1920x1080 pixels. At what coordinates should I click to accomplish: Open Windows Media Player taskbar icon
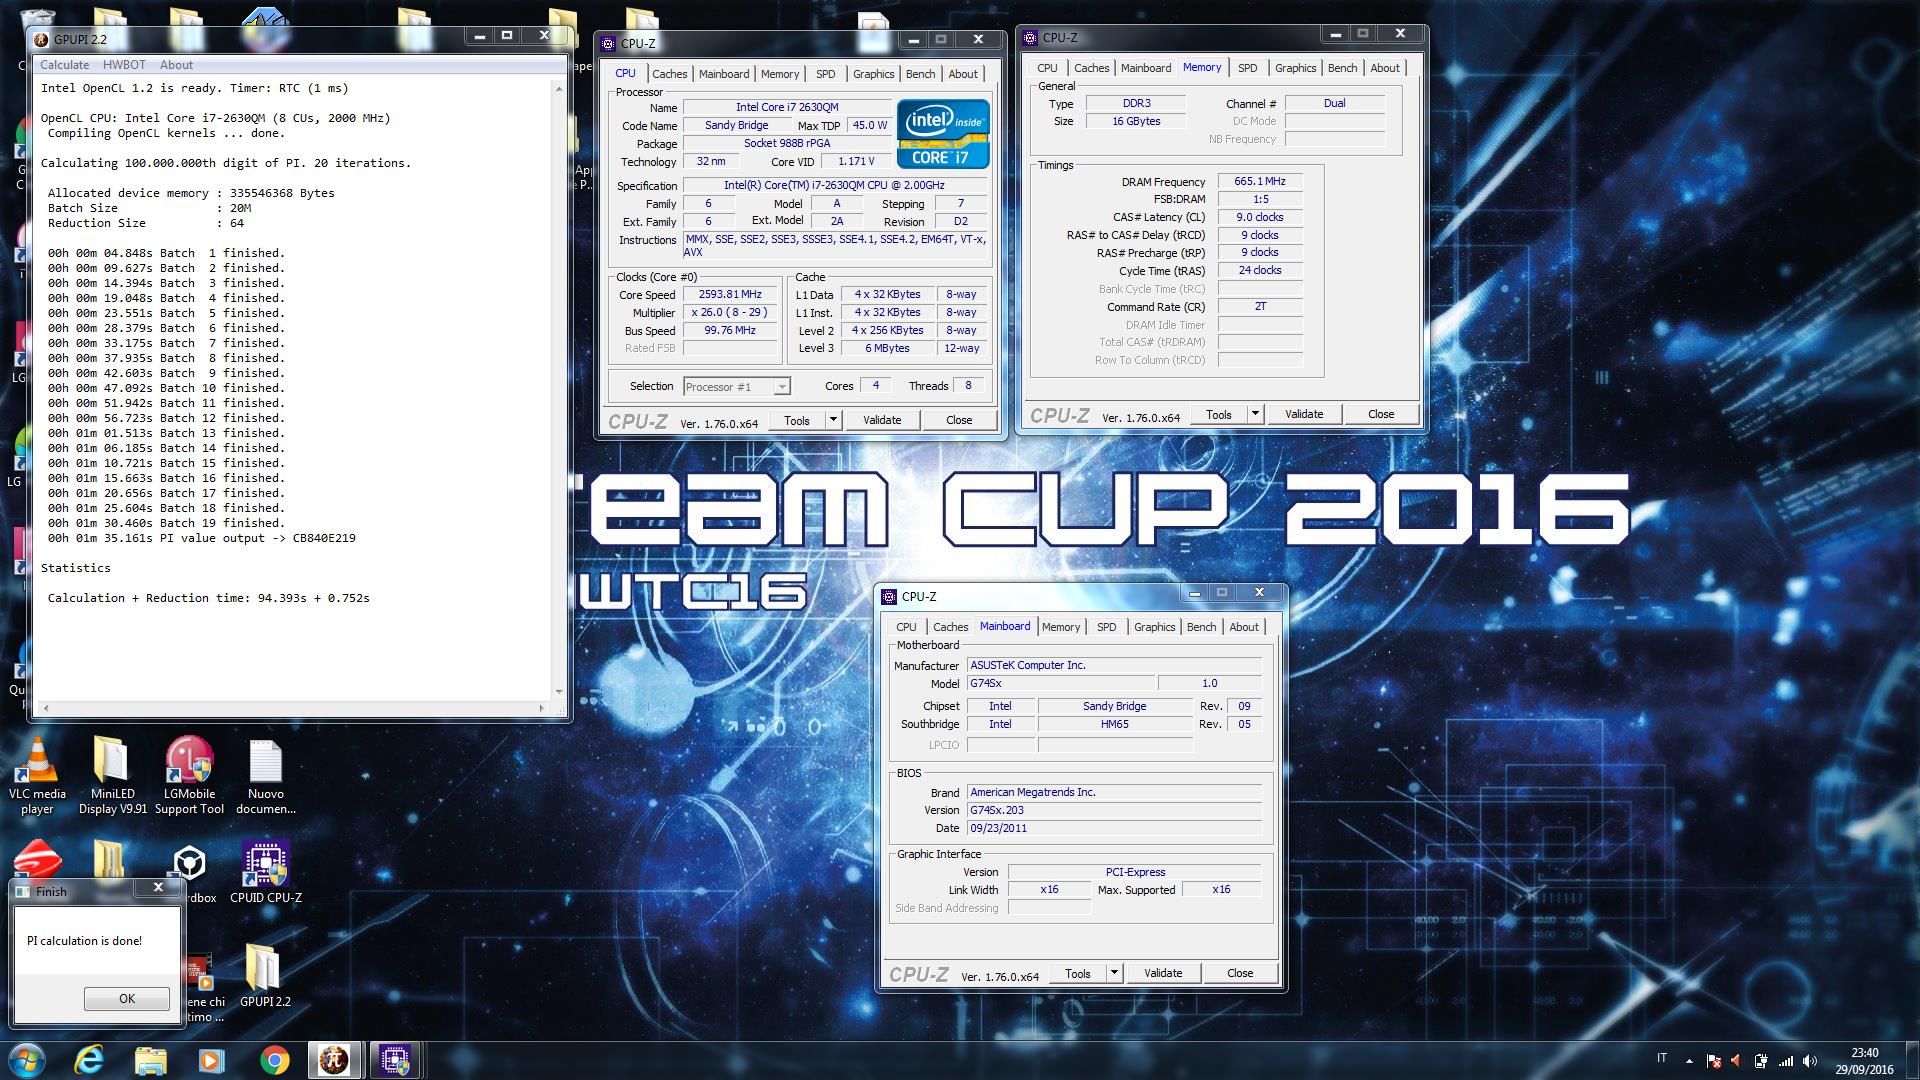[211, 1060]
